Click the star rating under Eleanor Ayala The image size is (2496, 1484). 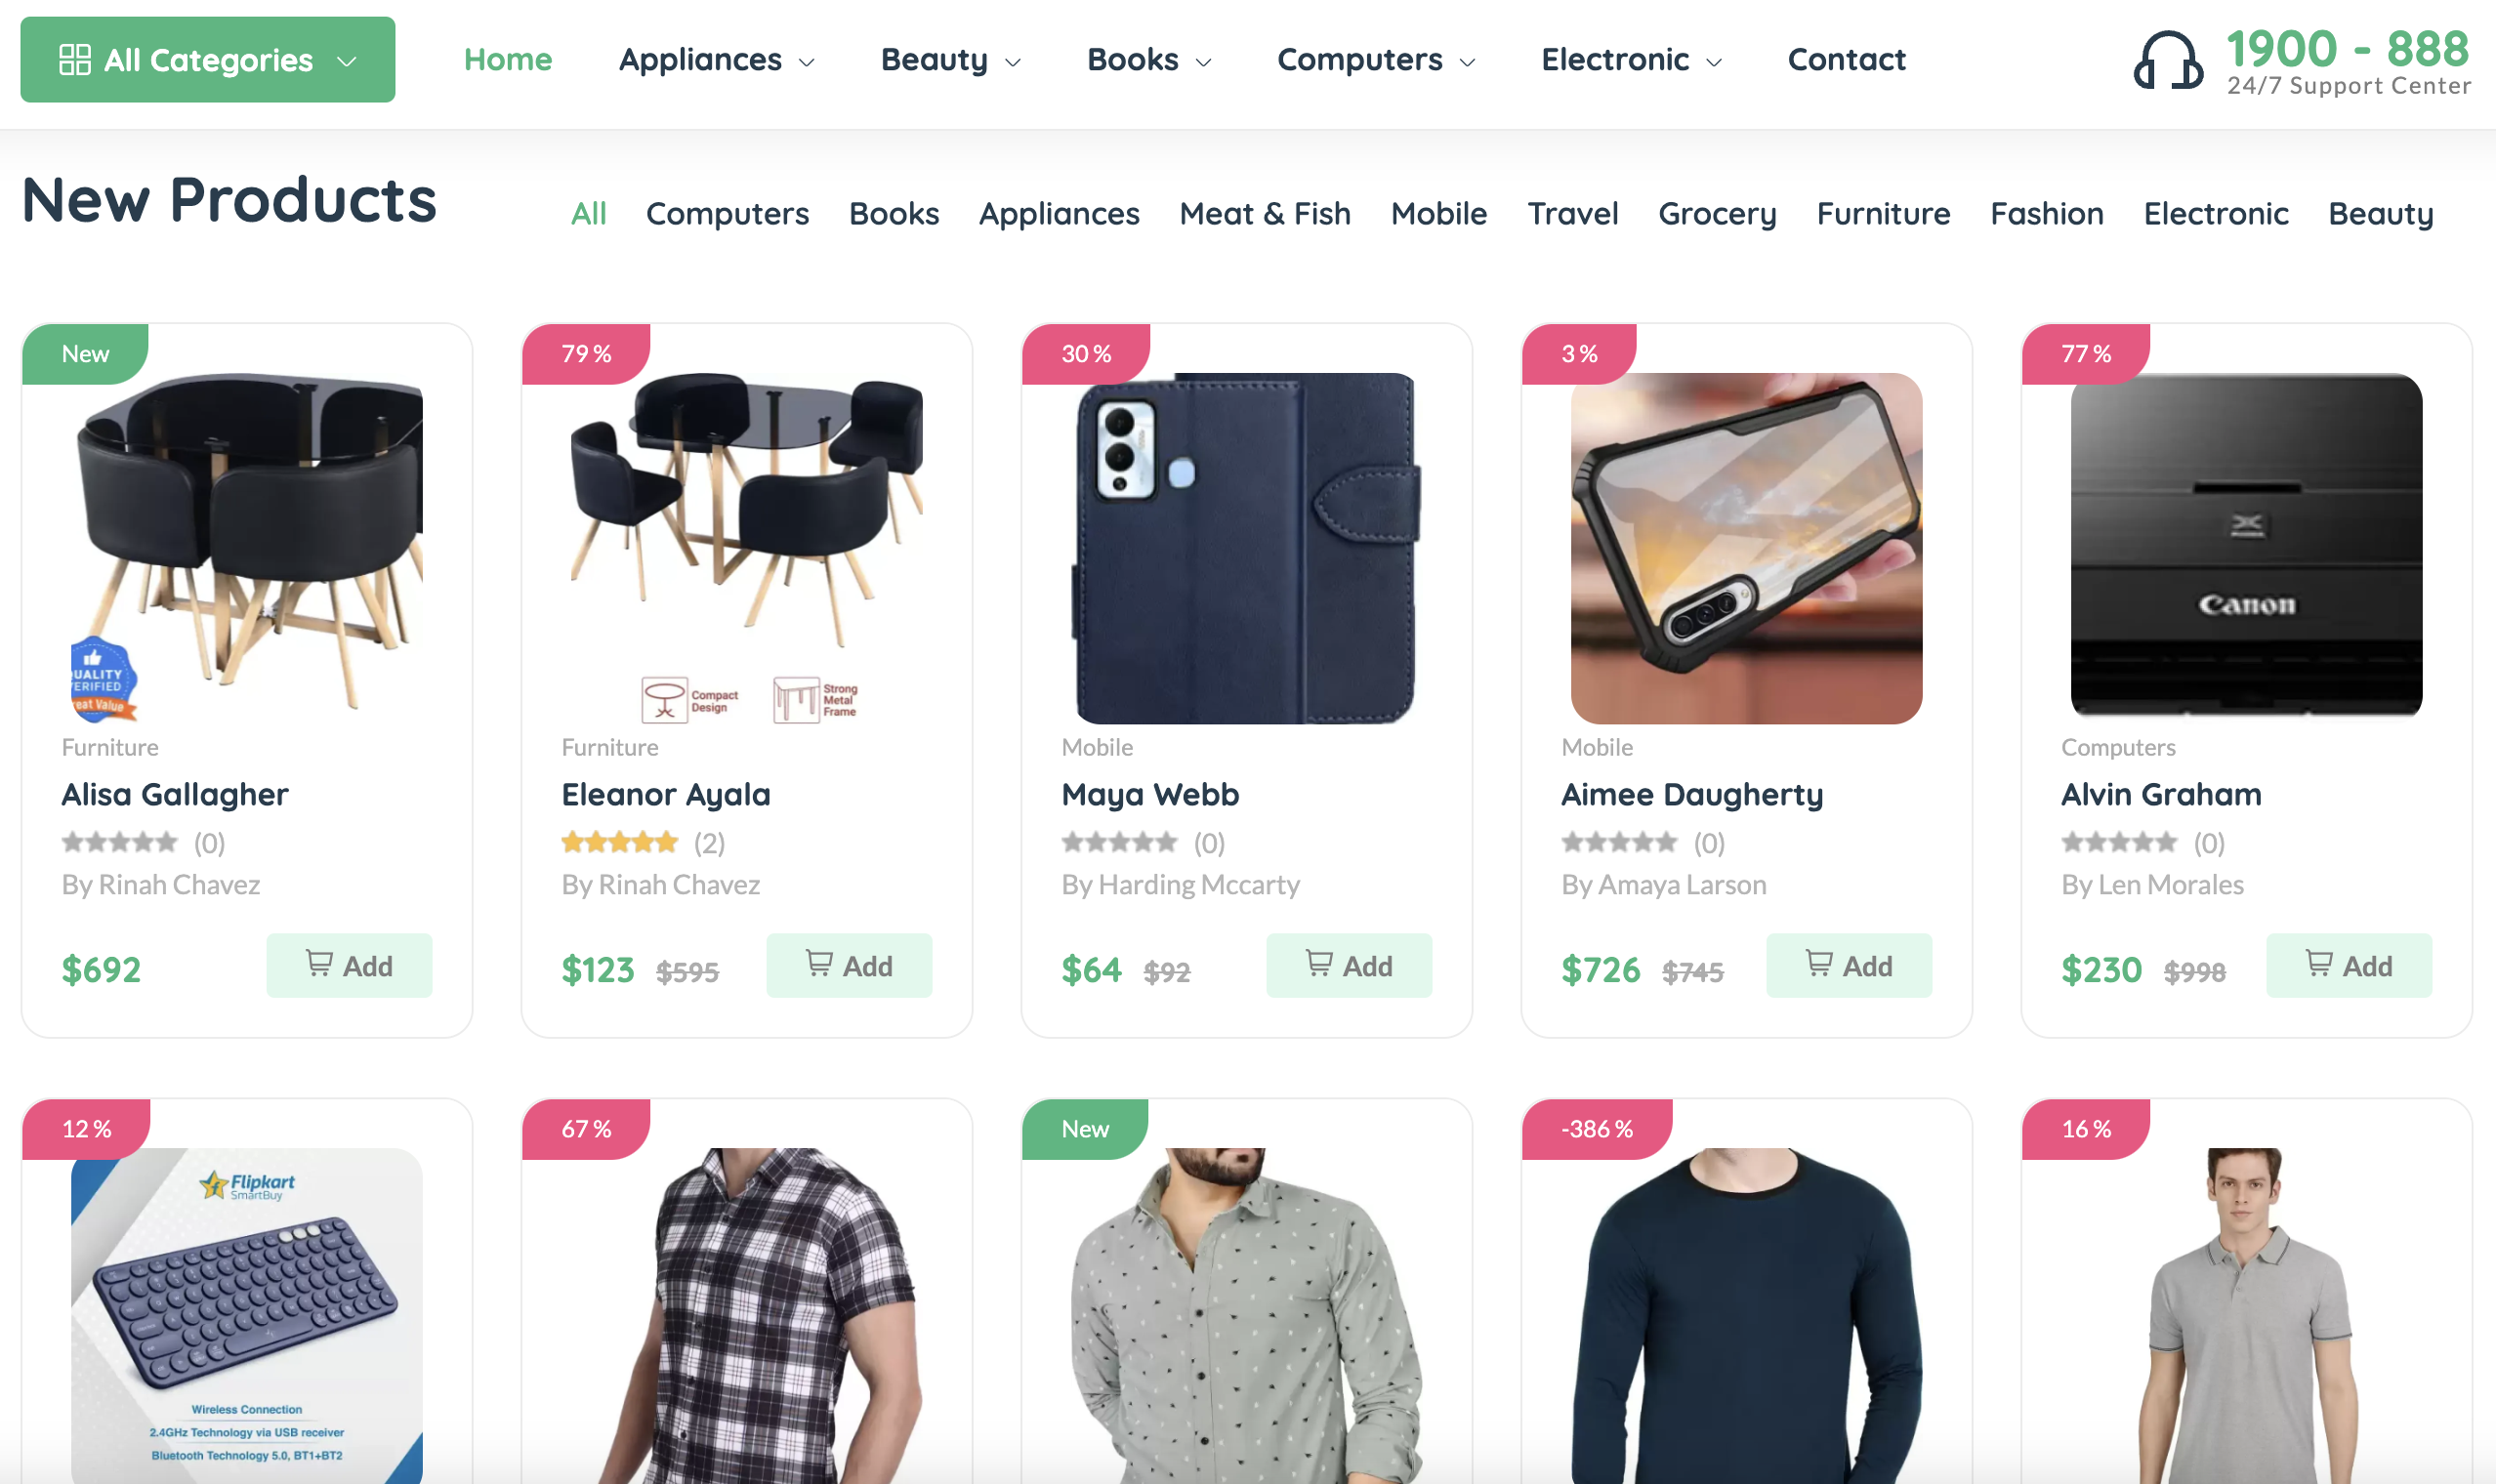pyautogui.click(x=619, y=843)
